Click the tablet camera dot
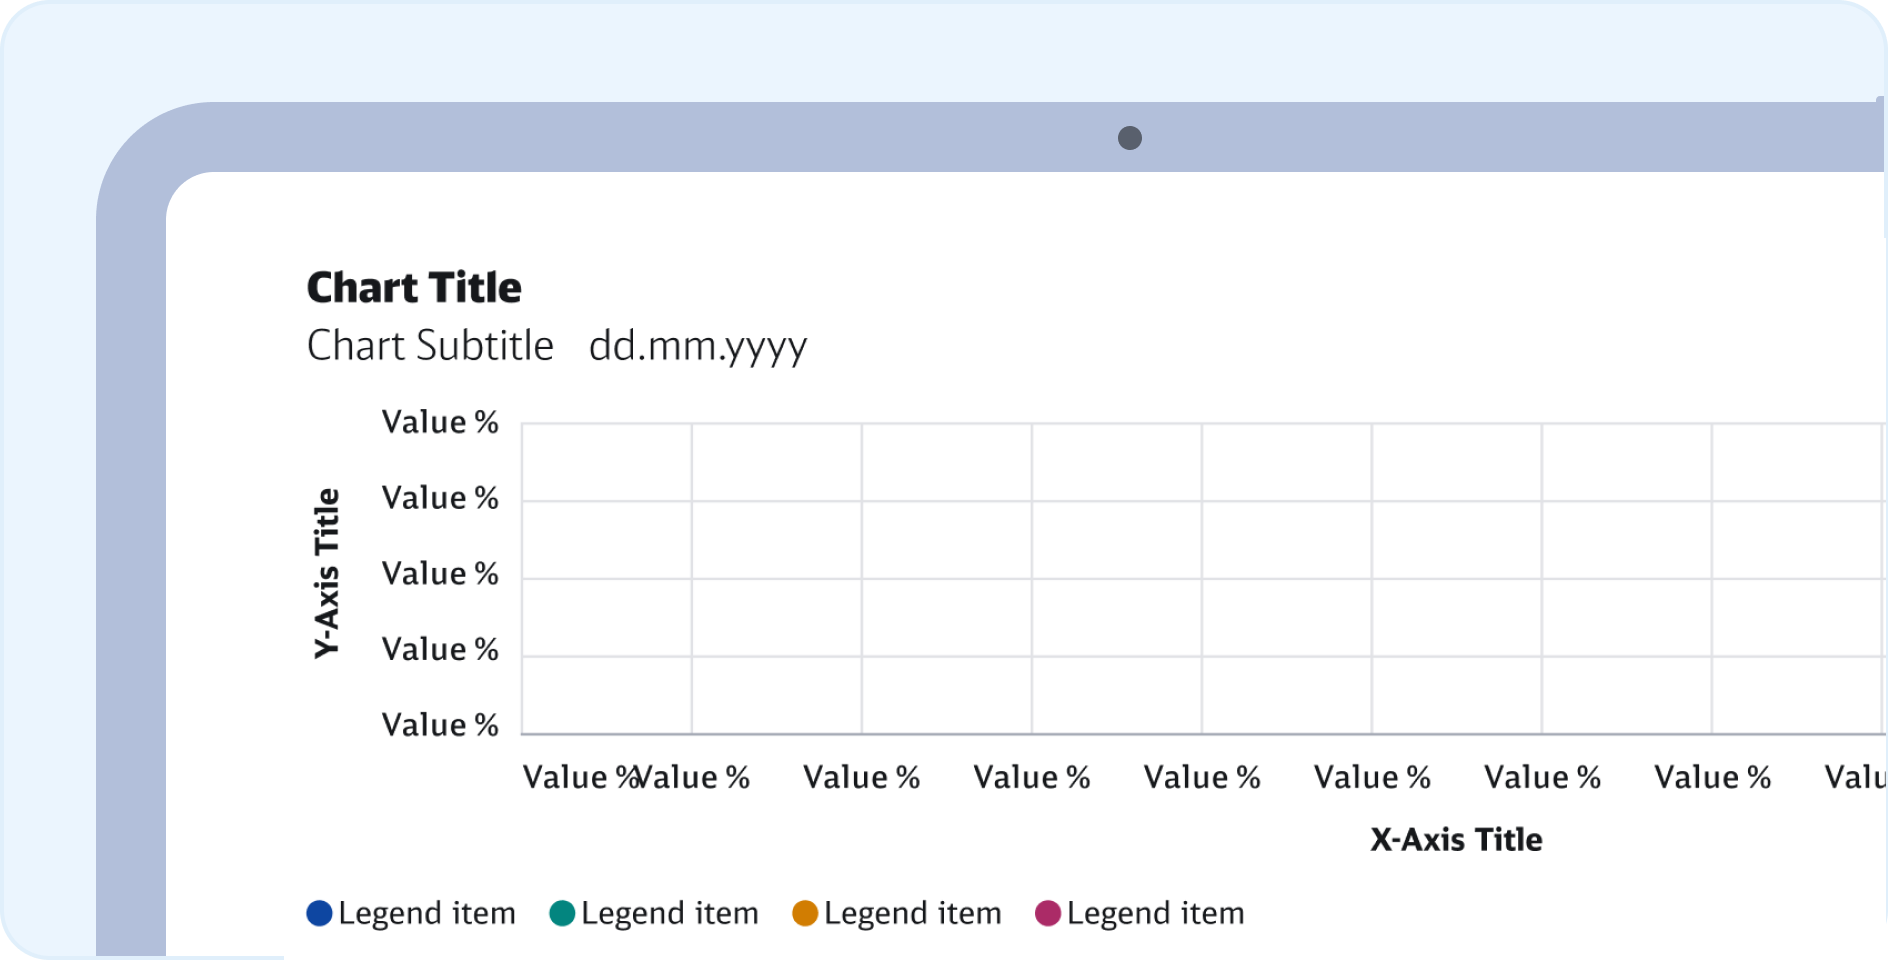Viewport: 1888px width, 960px height. pyautogui.click(x=1129, y=138)
